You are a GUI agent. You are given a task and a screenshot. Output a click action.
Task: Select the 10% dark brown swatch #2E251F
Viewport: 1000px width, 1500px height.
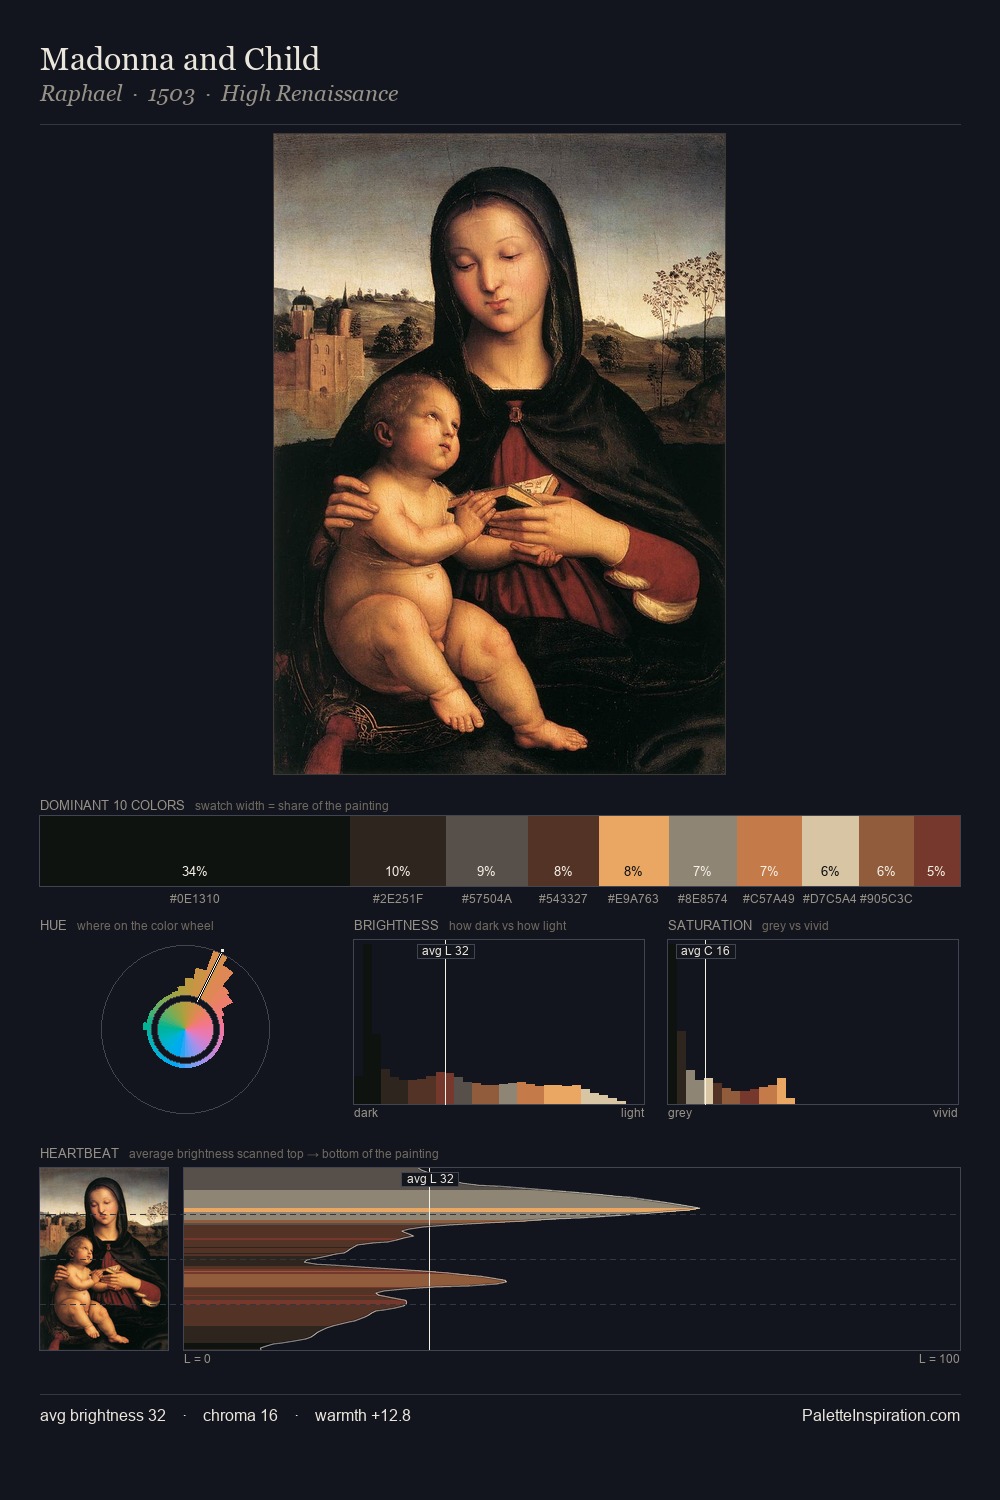[x=398, y=851]
